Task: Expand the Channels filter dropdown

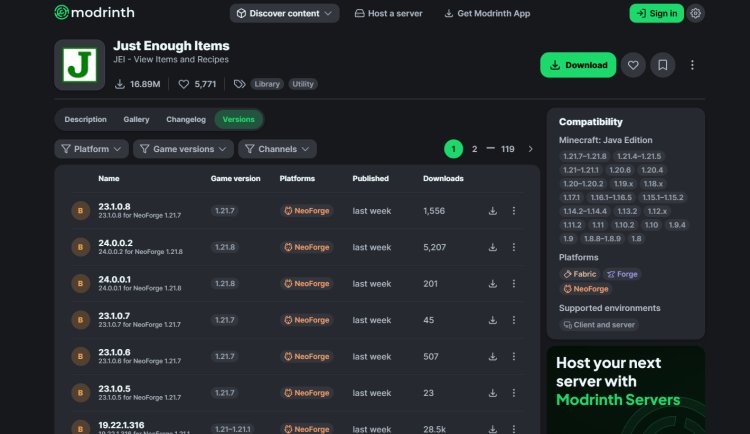Action: (277, 149)
